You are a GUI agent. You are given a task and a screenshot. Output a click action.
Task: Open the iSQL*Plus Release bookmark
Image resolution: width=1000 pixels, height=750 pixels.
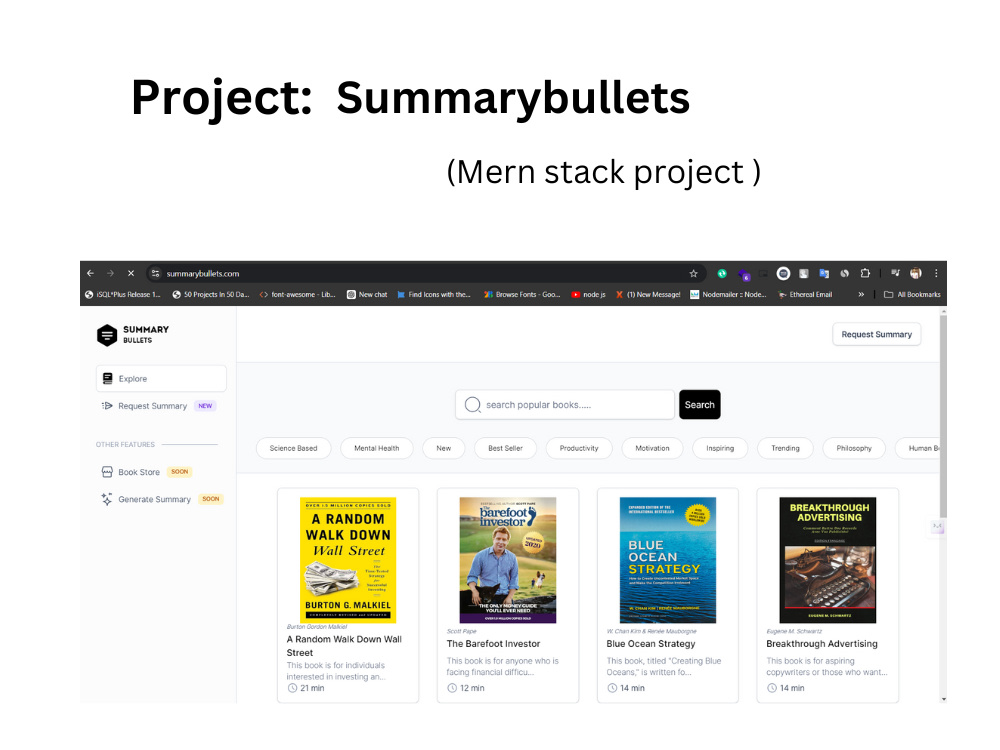pos(122,294)
